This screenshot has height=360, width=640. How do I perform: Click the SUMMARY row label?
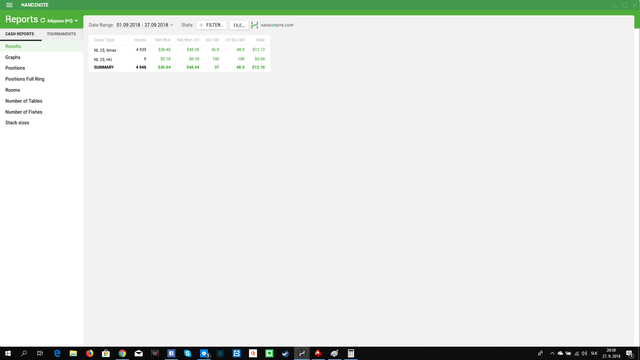pyautogui.click(x=104, y=67)
